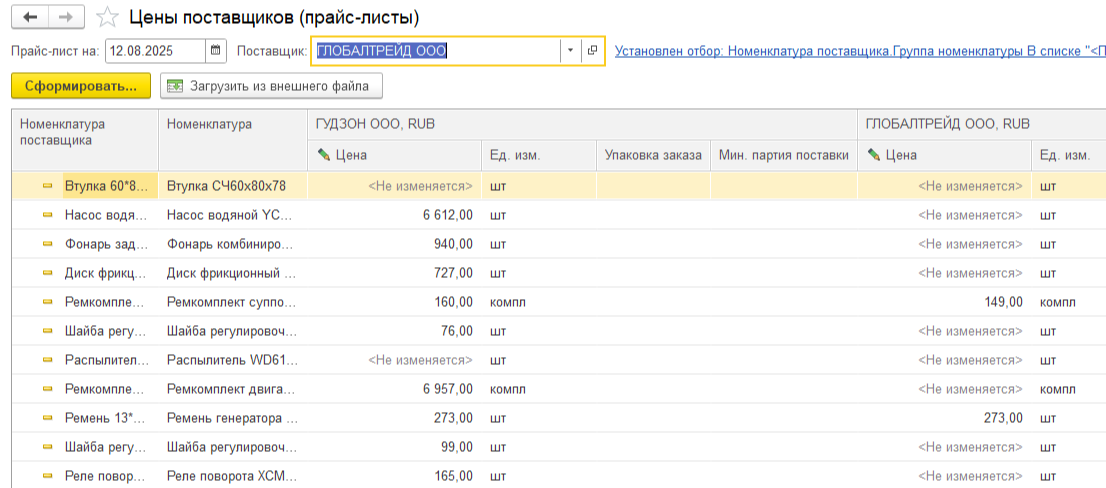Click the price list date field 12.08.2025
1106x488 pixels.
tap(157, 51)
